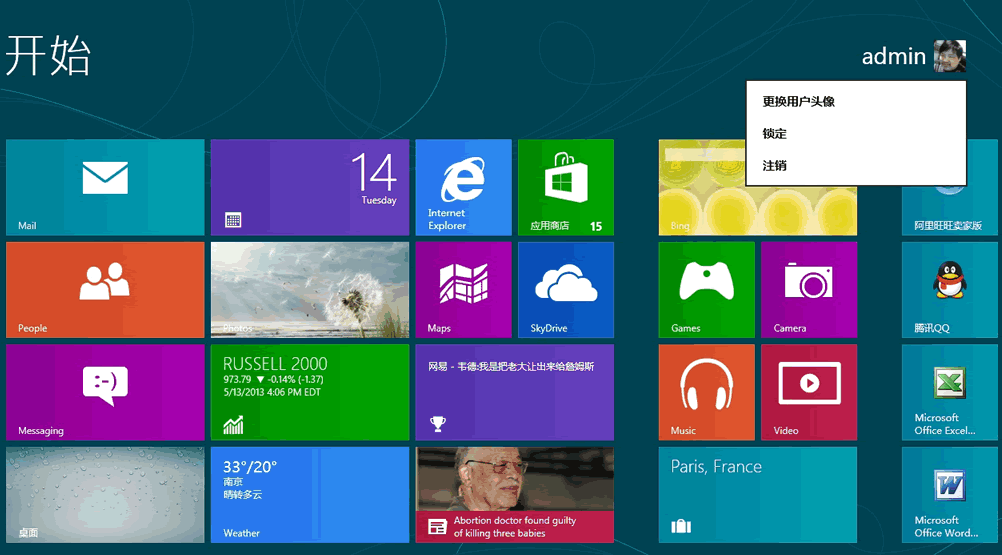Launch Internet Explorer tile
The height and width of the screenshot is (555, 1002).
point(463,187)
